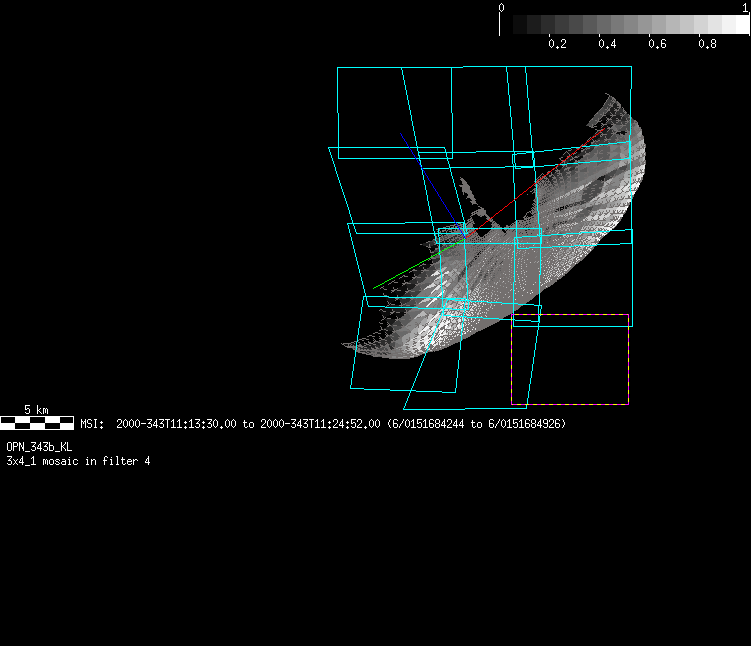The height and width of the screenshot is (646, 751).
Task: Click the MSI end time 2000-343T11:24:52.00
Action: tap(320, 424)
